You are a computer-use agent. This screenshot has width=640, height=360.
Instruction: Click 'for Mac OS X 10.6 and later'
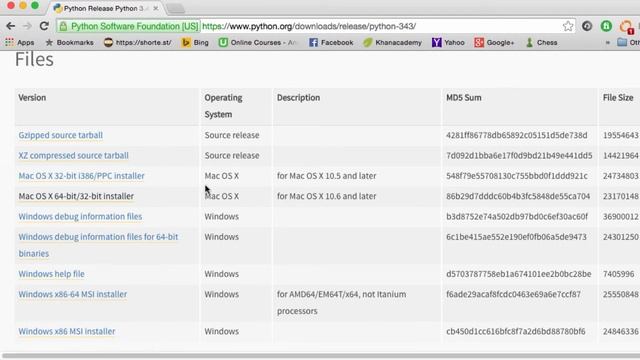327,196
